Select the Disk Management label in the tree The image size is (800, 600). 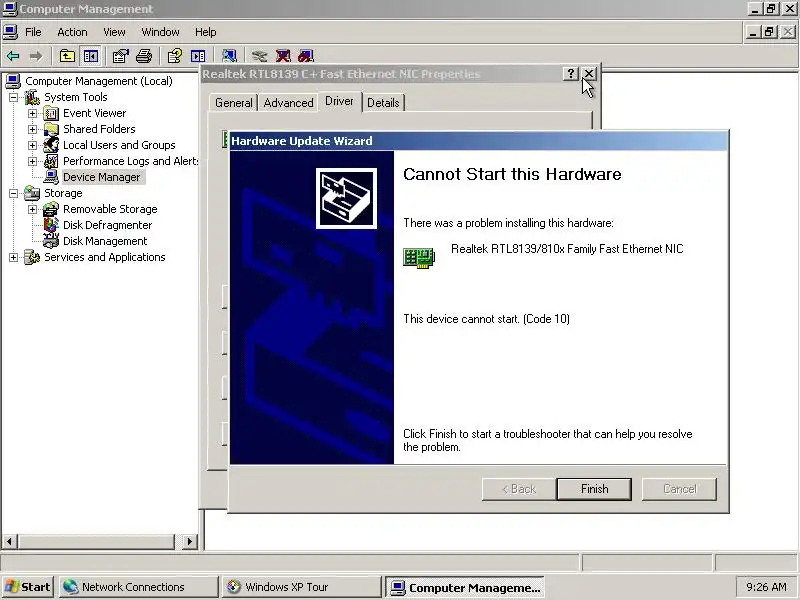click(105, 241)
